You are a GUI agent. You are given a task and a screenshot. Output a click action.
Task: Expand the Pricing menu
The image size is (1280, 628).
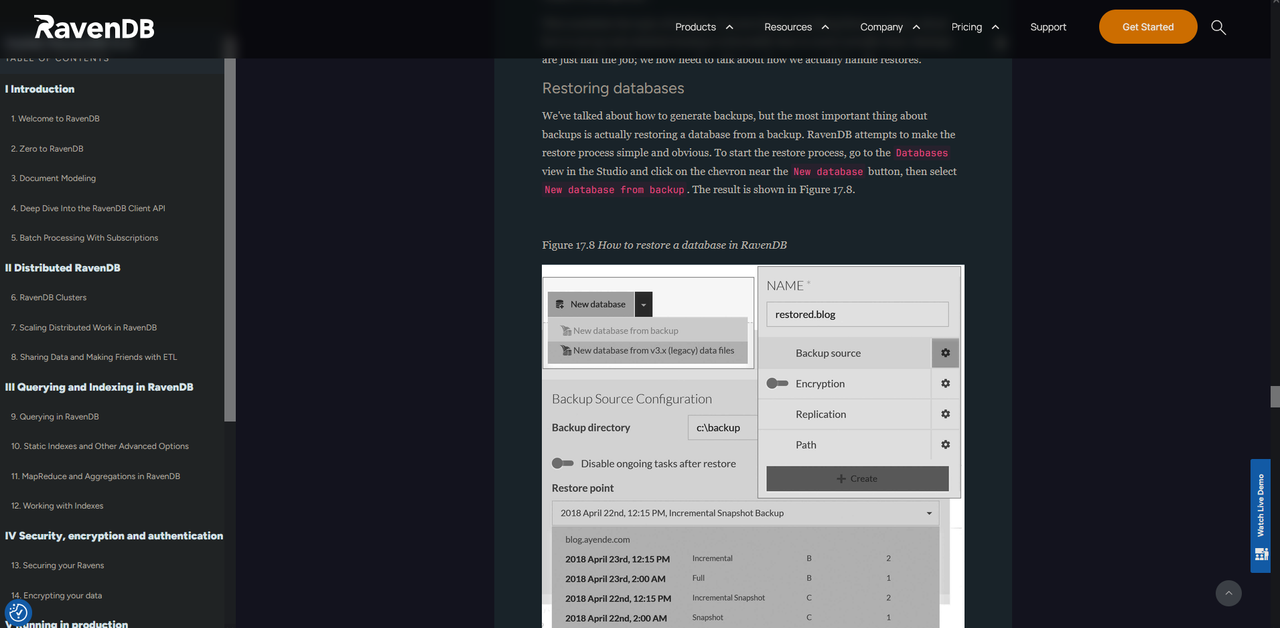[x=975, y=27]
